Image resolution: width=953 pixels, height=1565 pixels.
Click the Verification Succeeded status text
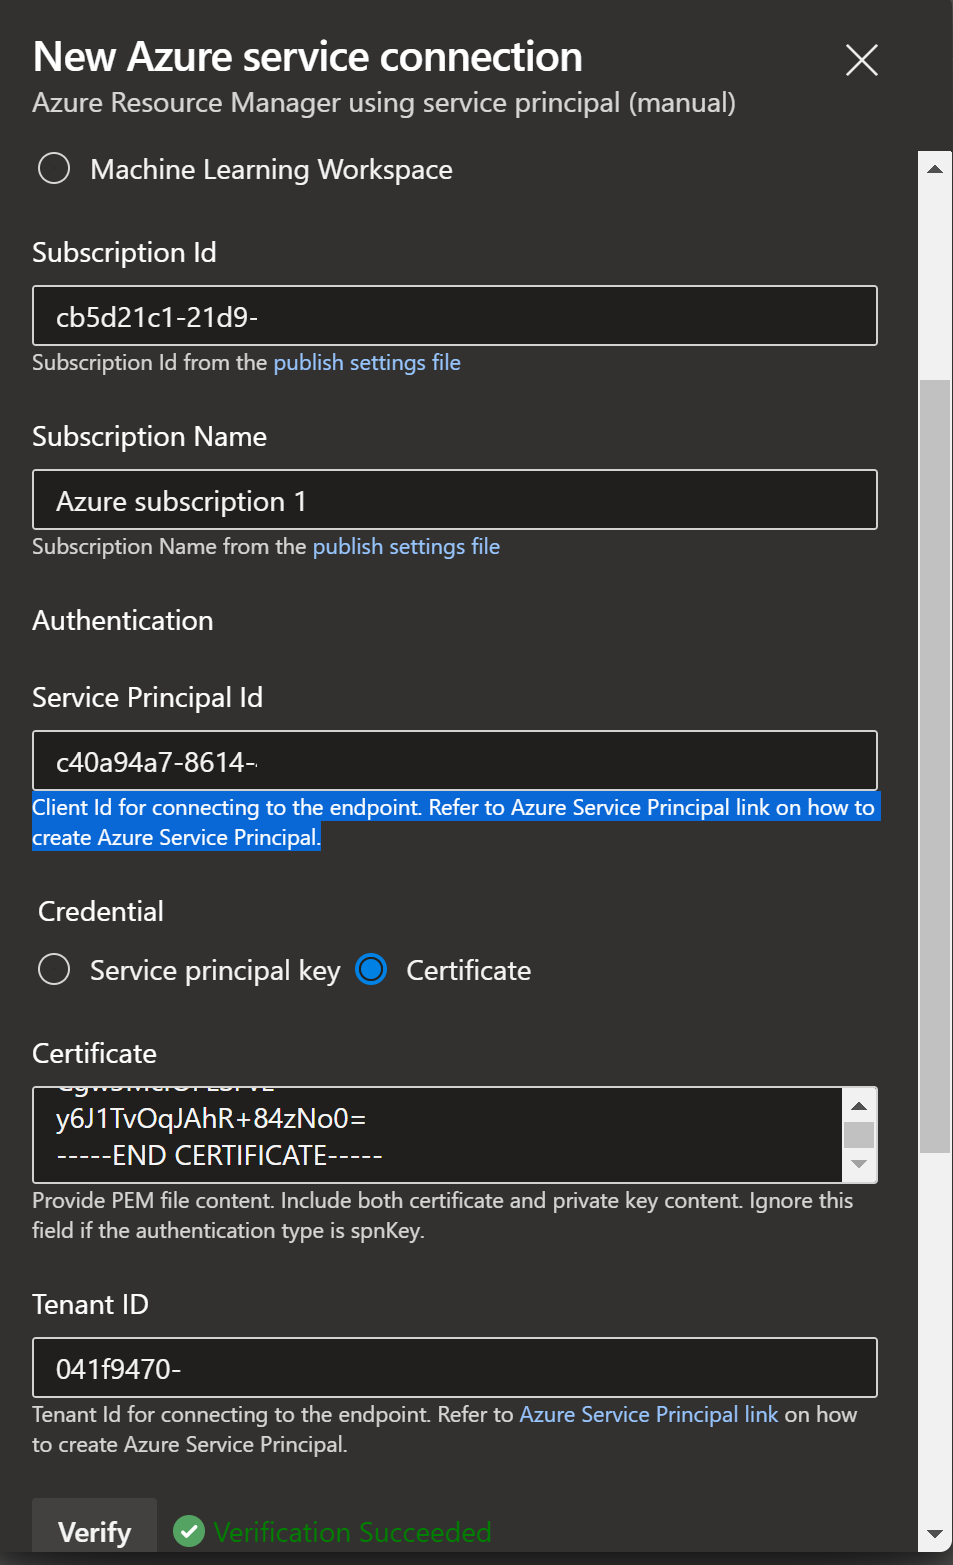(352, 1532)
